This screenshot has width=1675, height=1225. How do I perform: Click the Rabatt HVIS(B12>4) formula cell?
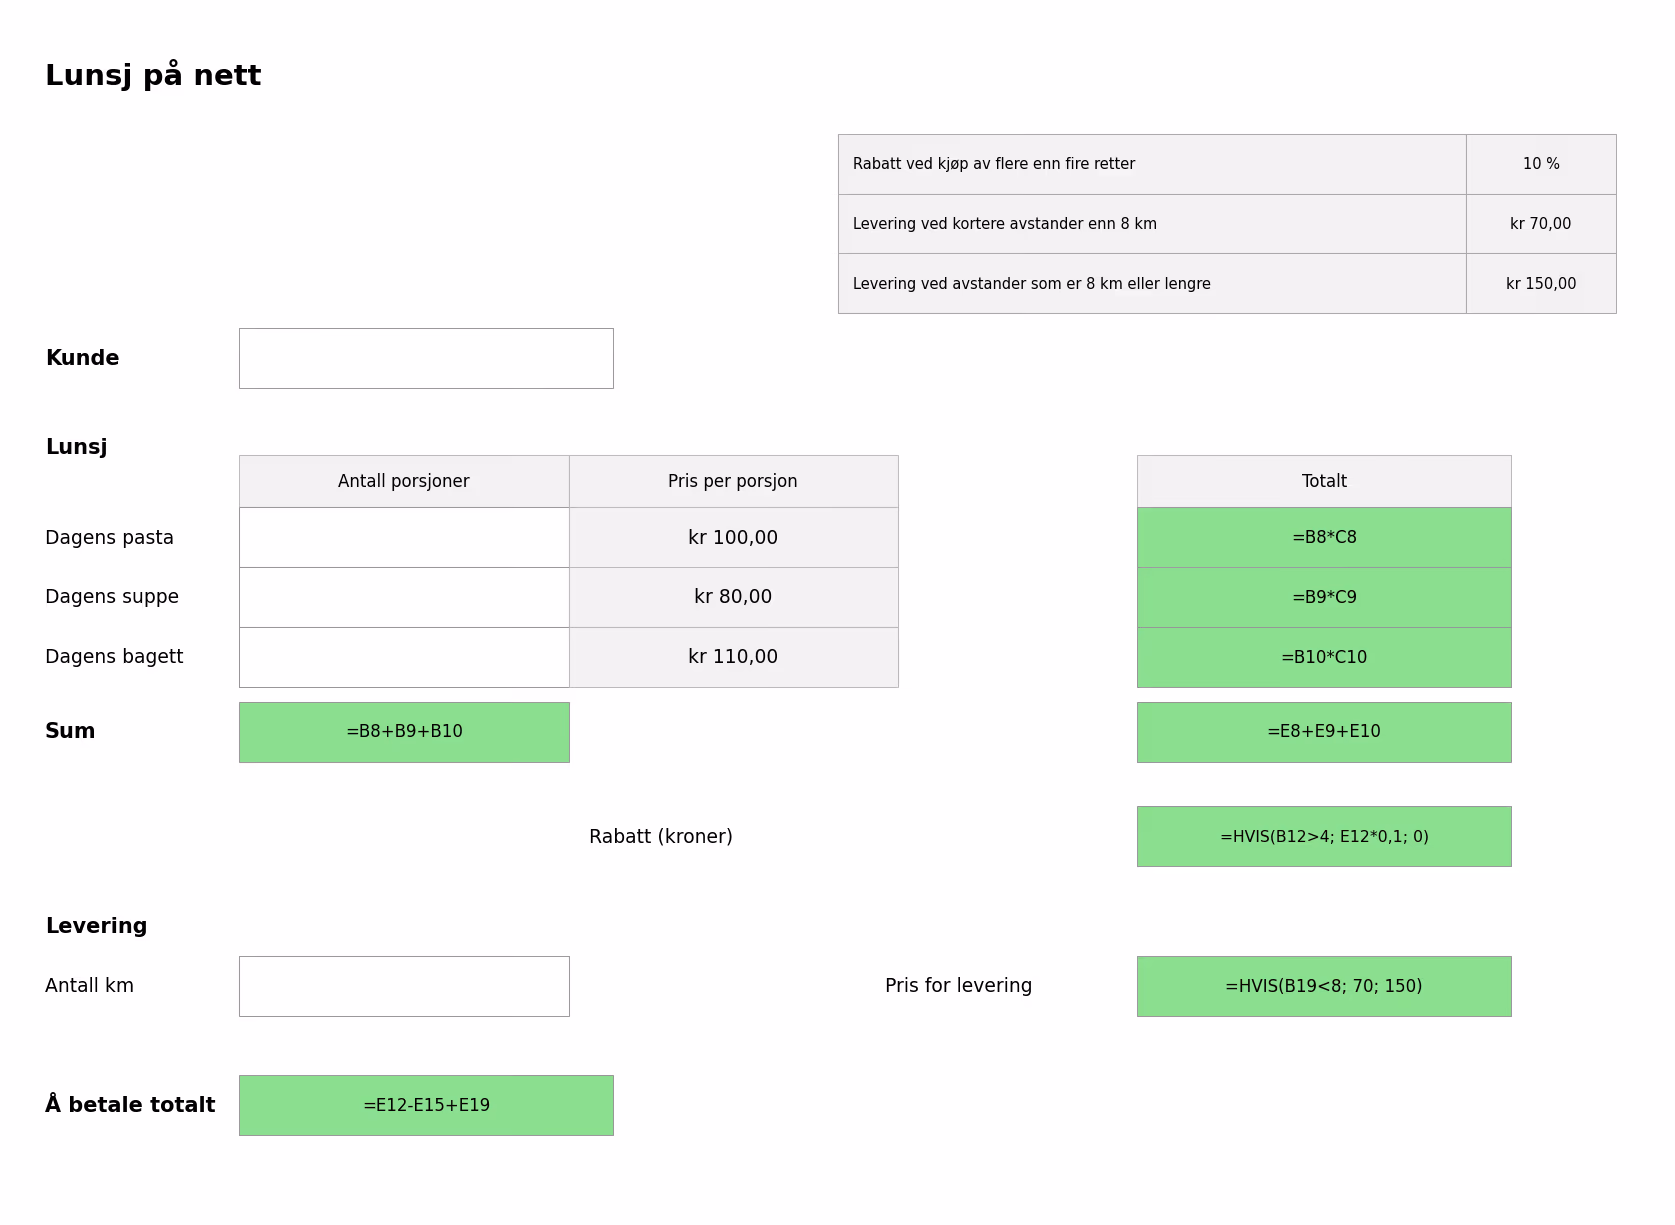(x=1324, y=836)
